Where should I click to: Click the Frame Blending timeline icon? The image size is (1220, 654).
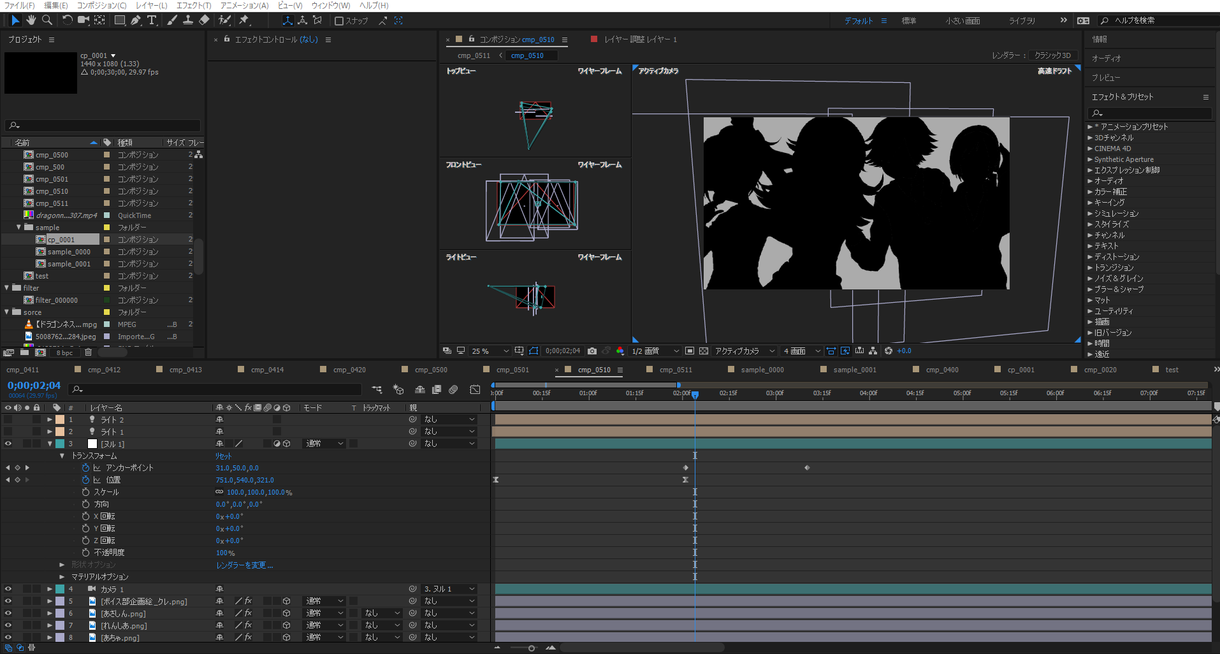437,389
